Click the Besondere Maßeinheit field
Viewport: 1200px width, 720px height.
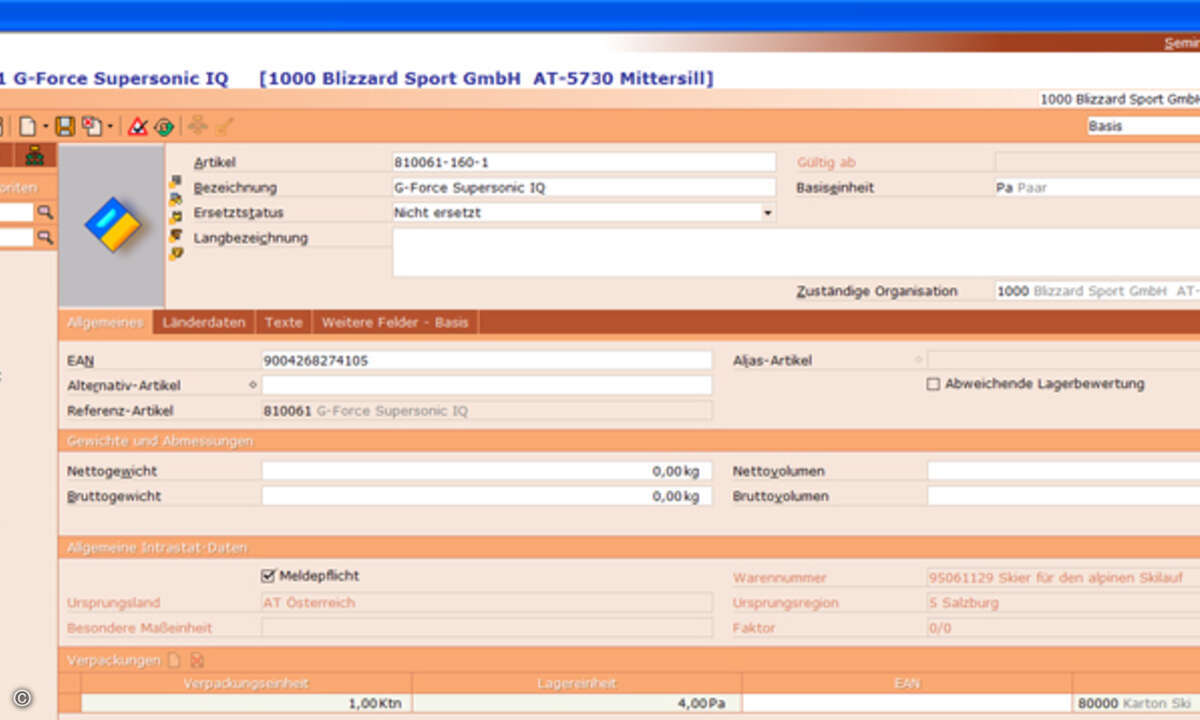click(487, 628)
